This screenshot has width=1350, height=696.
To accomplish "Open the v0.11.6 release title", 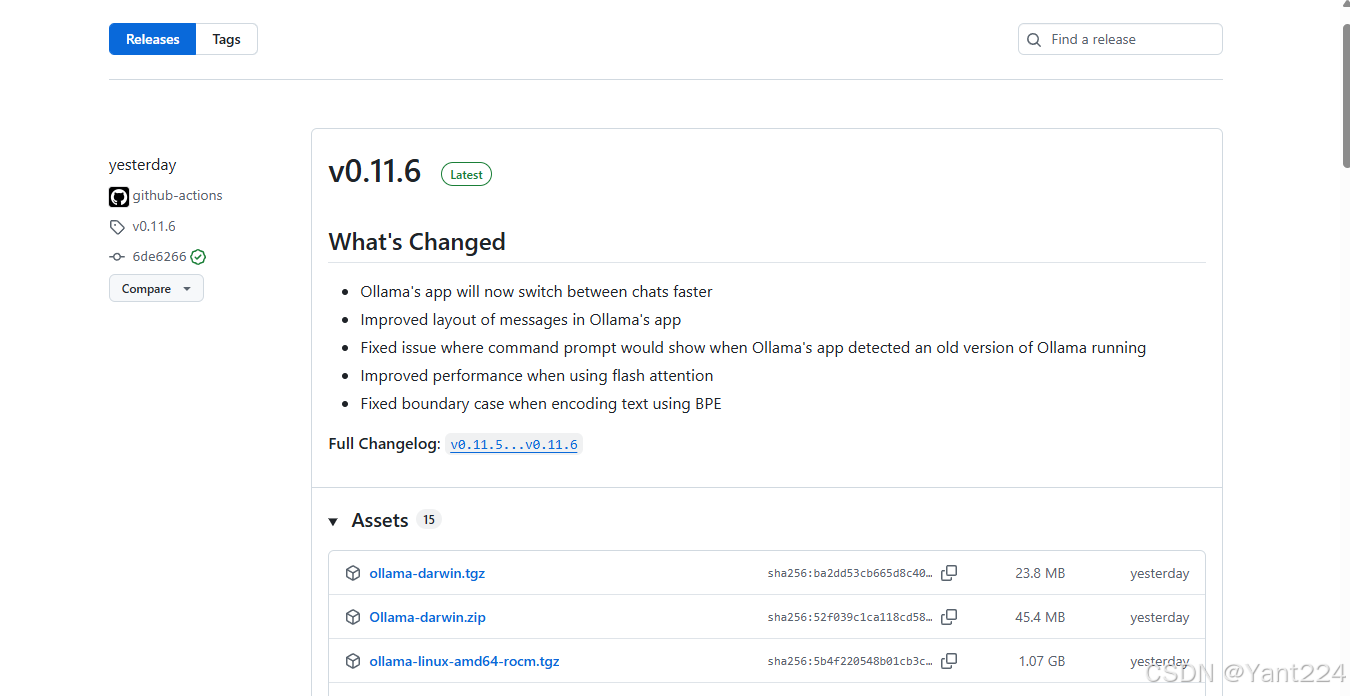I will tap(375, 172).
